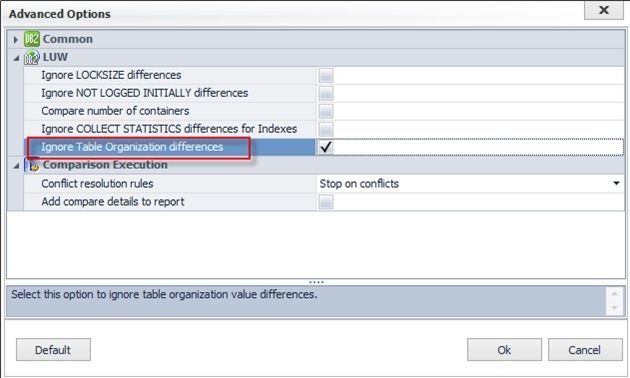This screenshot has height=378, width=630.
Task: Click the Comparison Execution group icon
Action: click(x=34, y=166)
